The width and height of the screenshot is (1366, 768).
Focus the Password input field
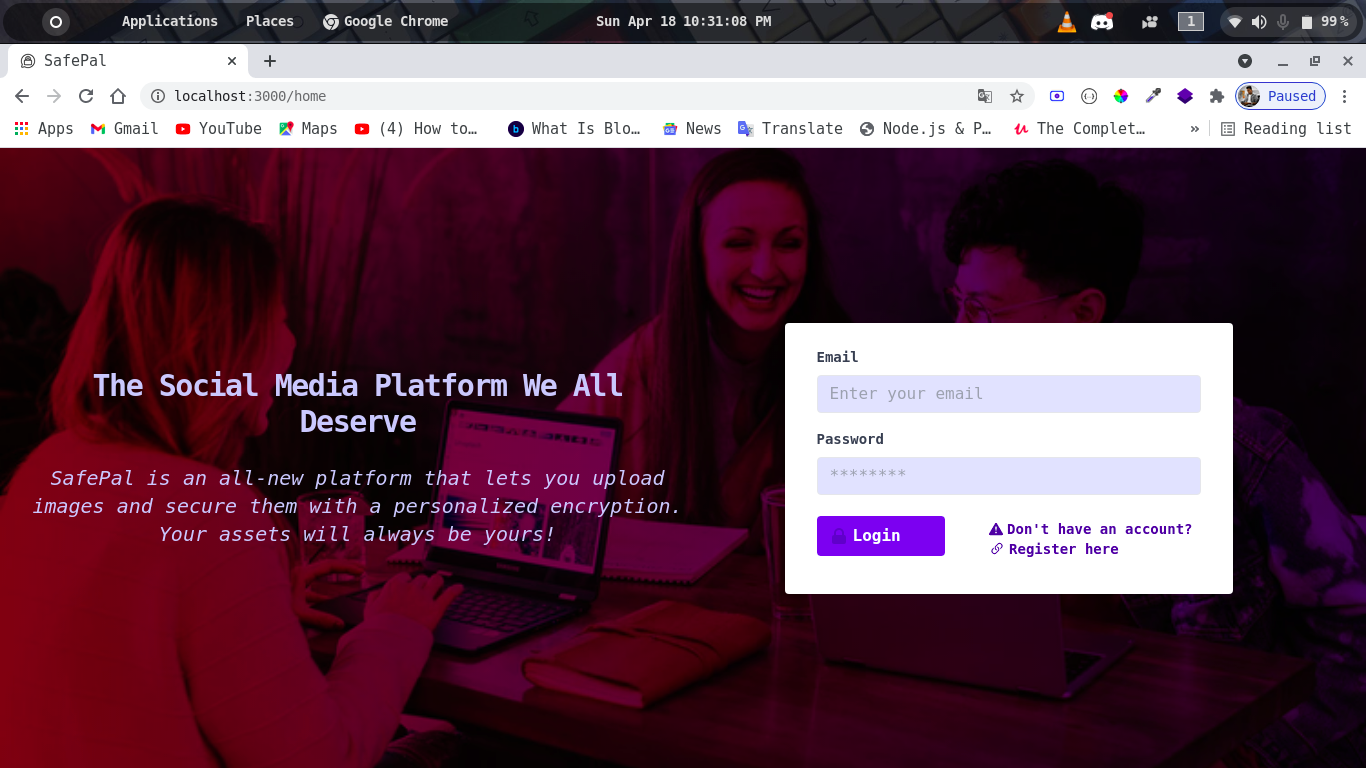1008,476
